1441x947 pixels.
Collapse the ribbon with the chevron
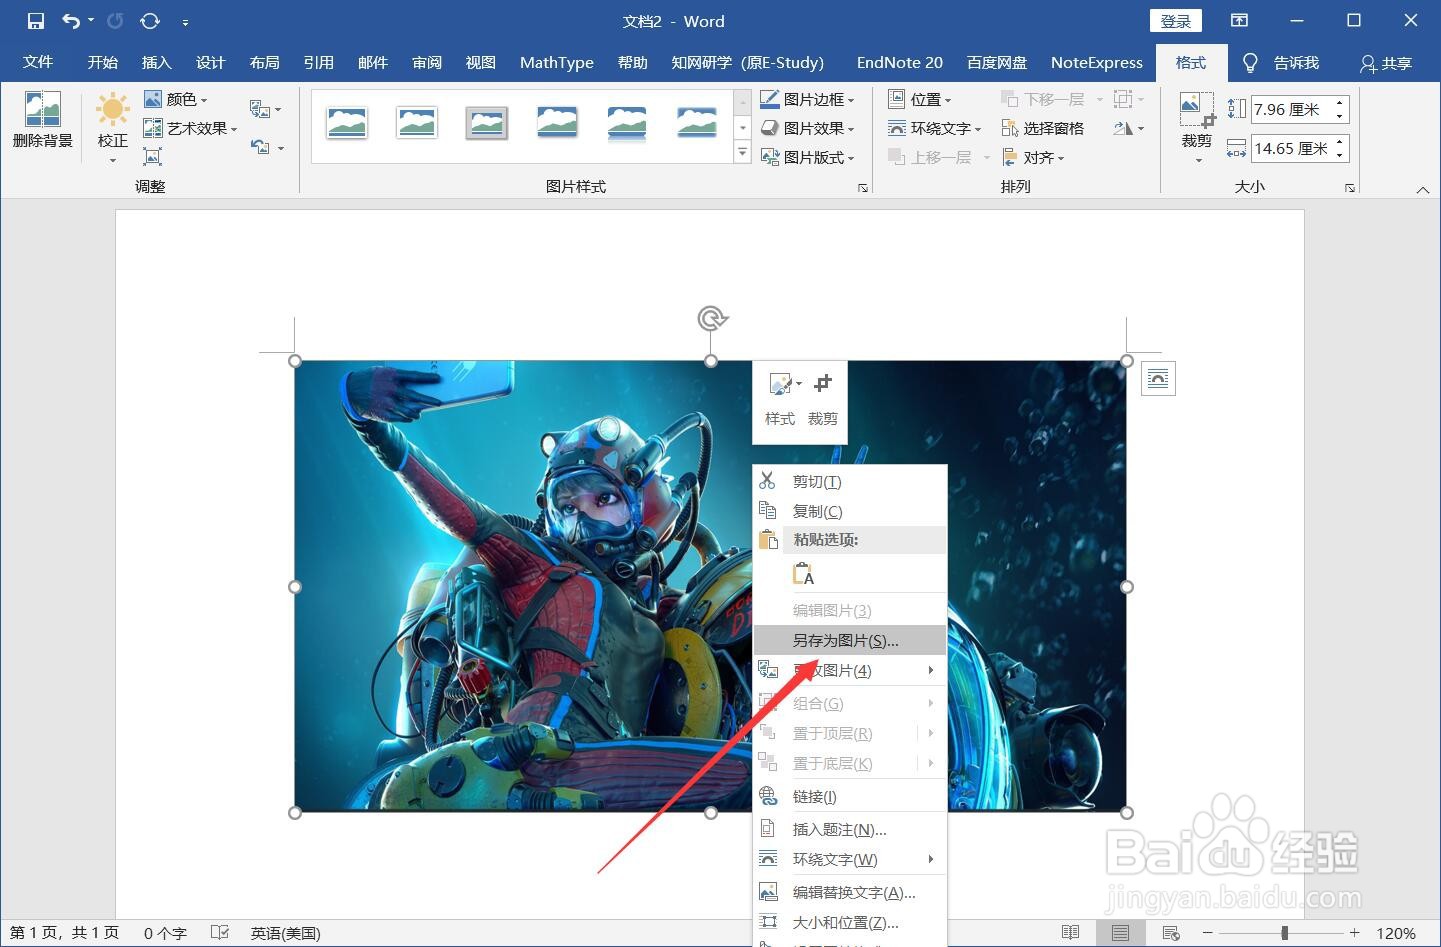point(1423,189)
